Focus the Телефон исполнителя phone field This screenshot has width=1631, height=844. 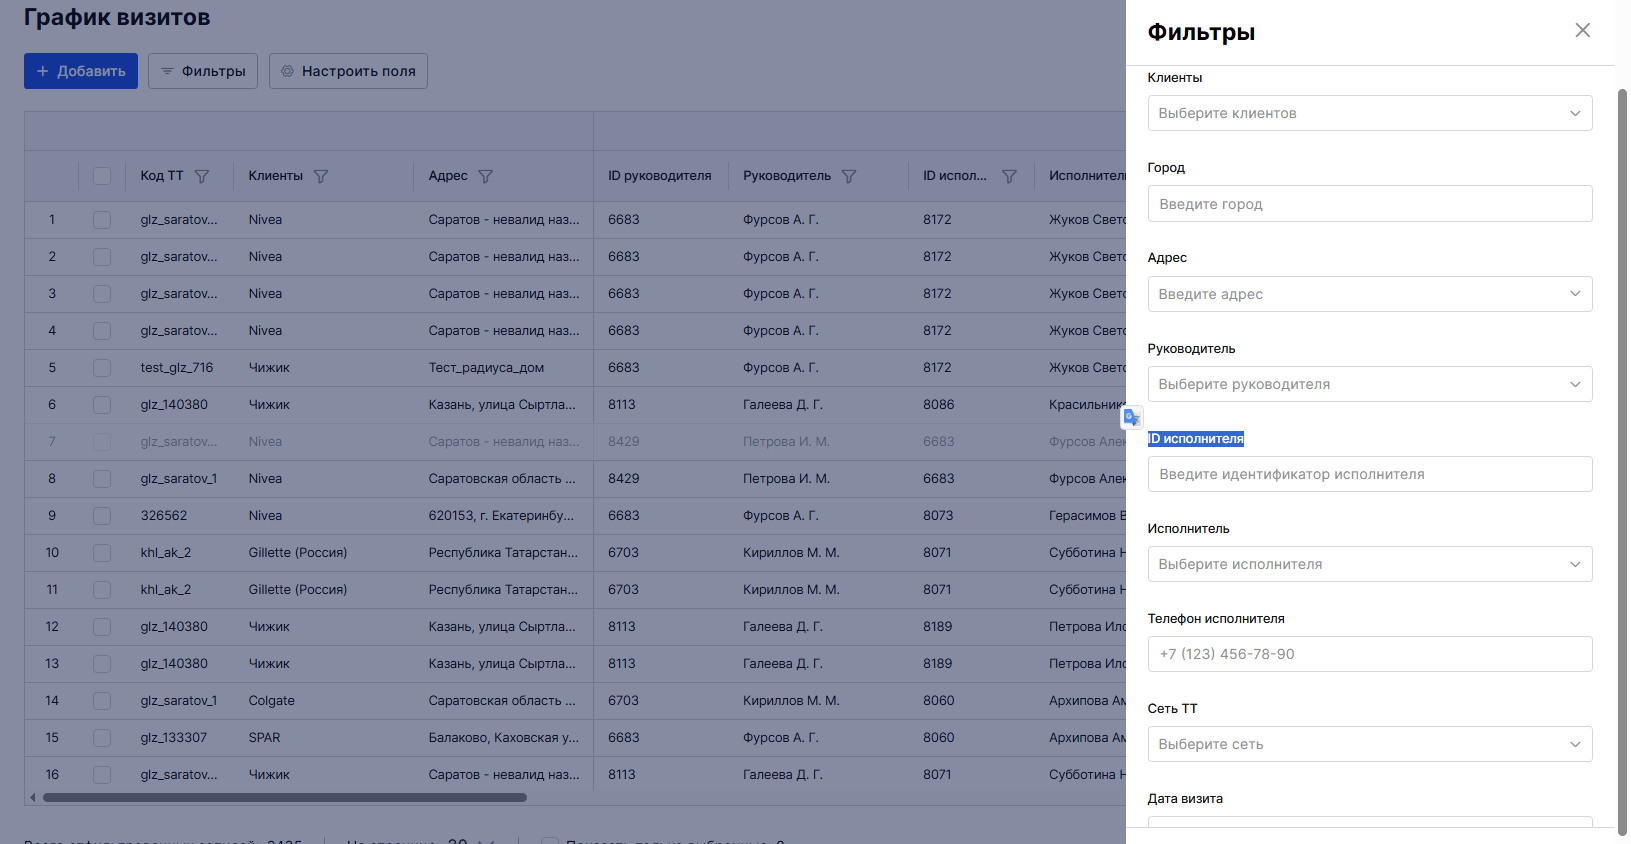(1370, 654)
